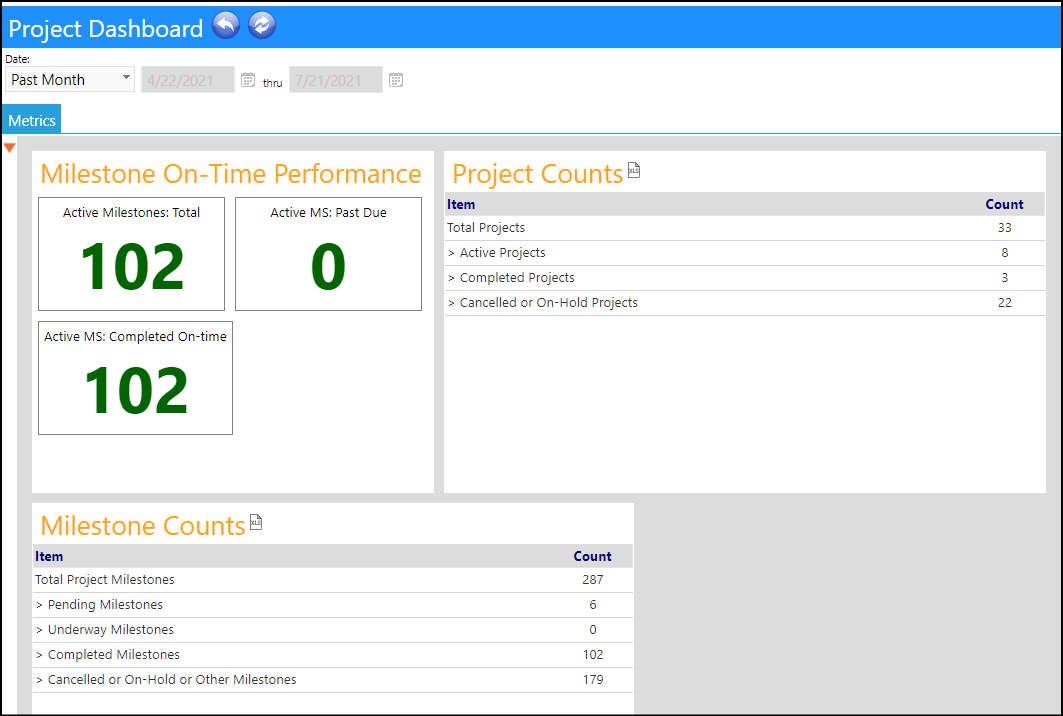This screenshot has height=716, width=1063.
Task: Select Cancelled or On-Hold Projects row
Action: tap(744, 303)
